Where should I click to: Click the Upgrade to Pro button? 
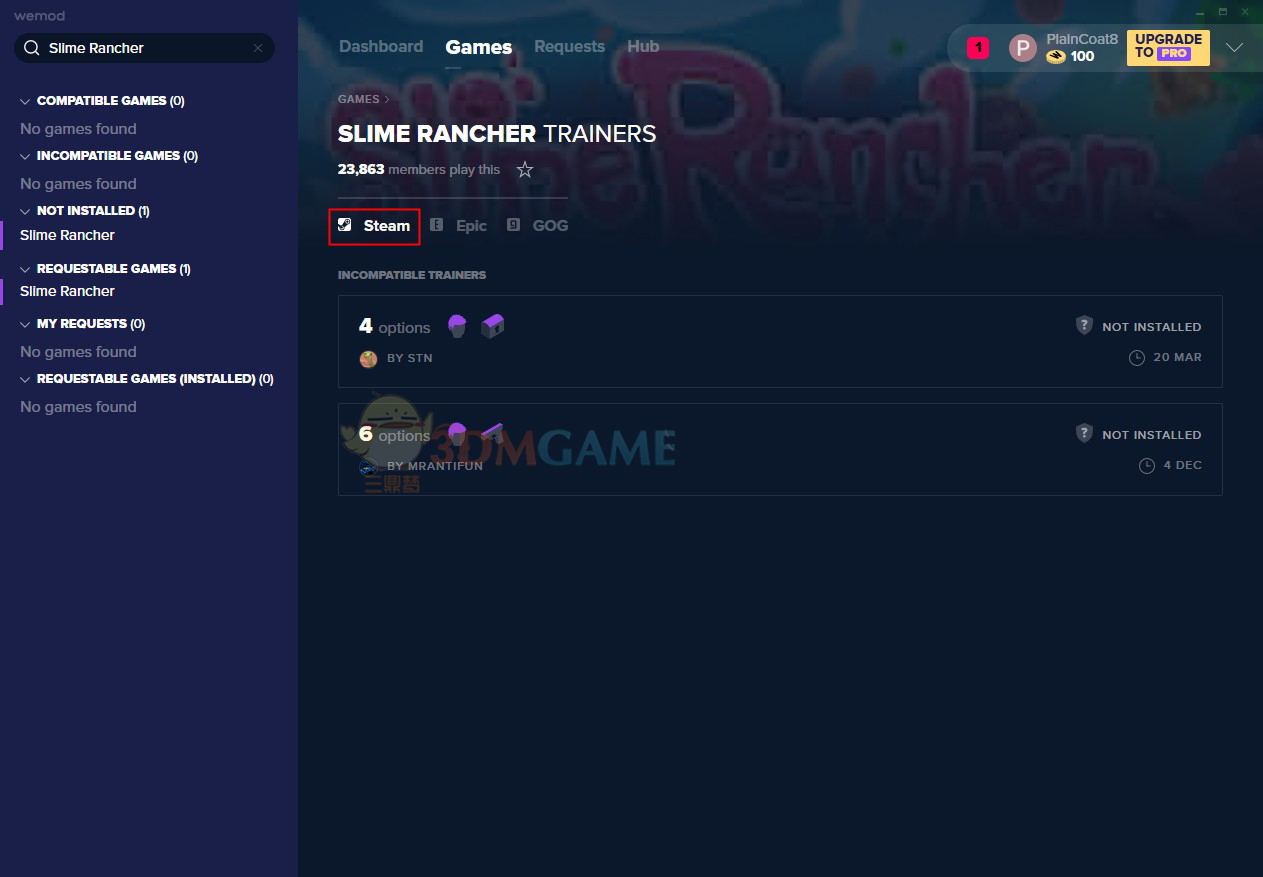tap(1167, 47)
